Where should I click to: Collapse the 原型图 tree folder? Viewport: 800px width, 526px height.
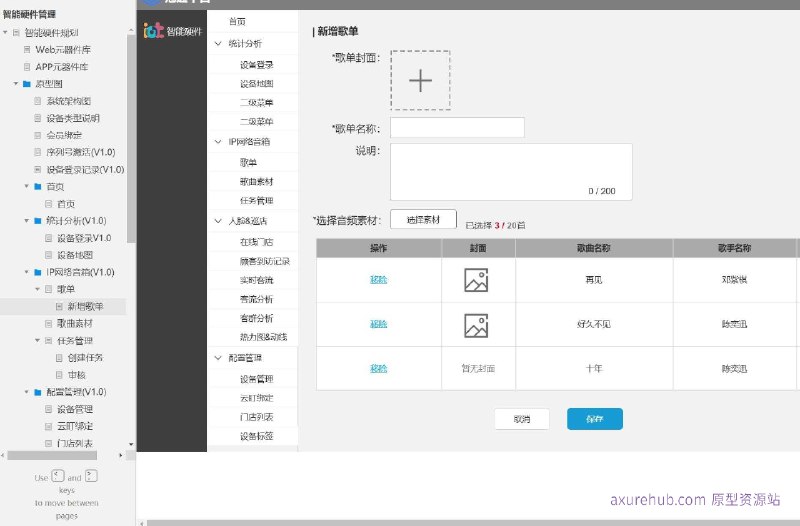(x=16, y=84)
